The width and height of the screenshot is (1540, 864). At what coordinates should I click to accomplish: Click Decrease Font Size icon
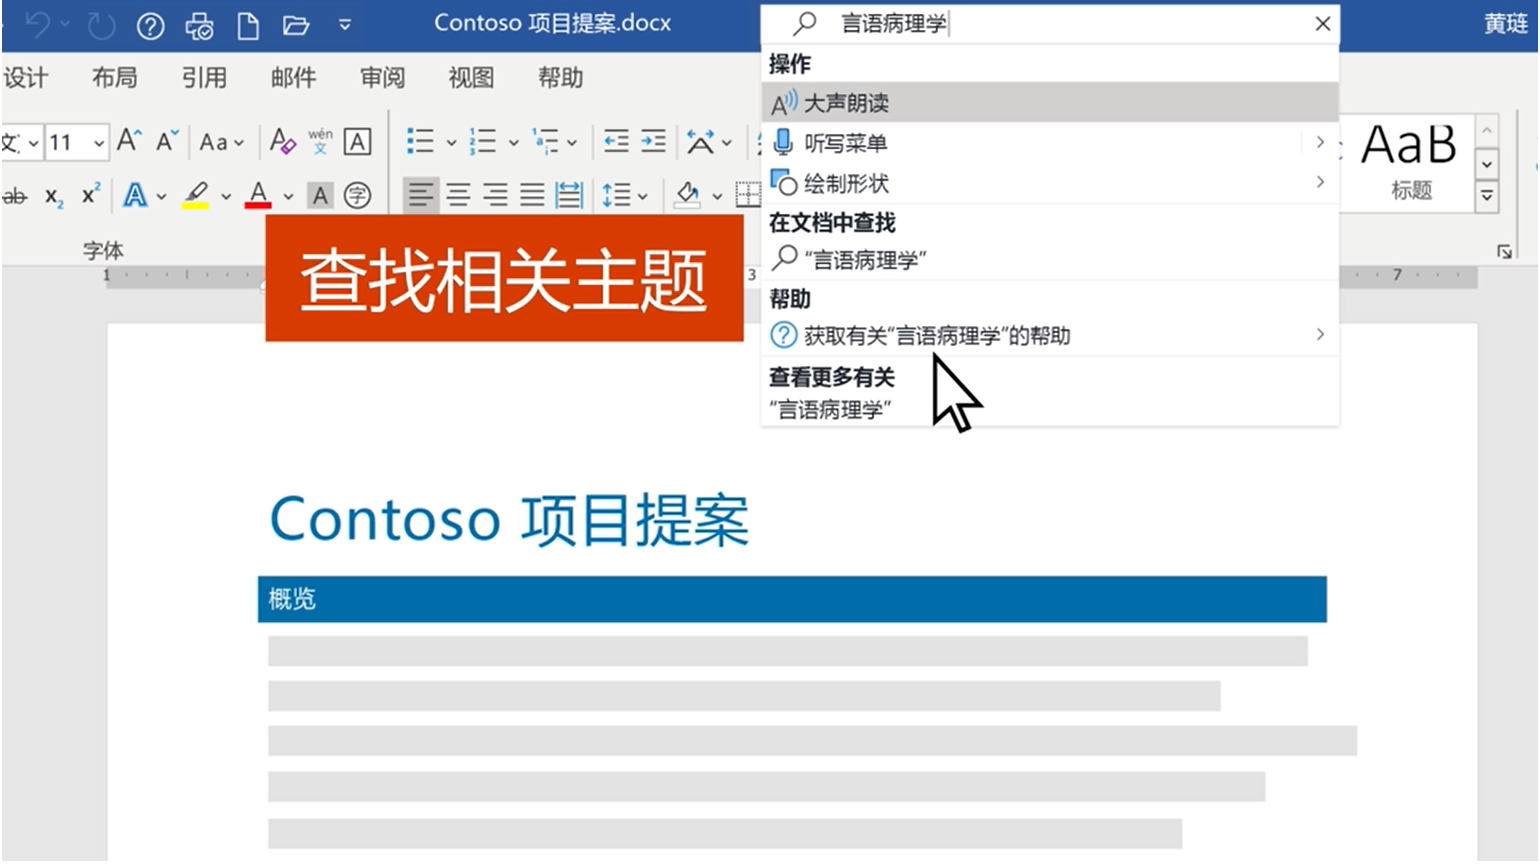(x=167, y=141)
